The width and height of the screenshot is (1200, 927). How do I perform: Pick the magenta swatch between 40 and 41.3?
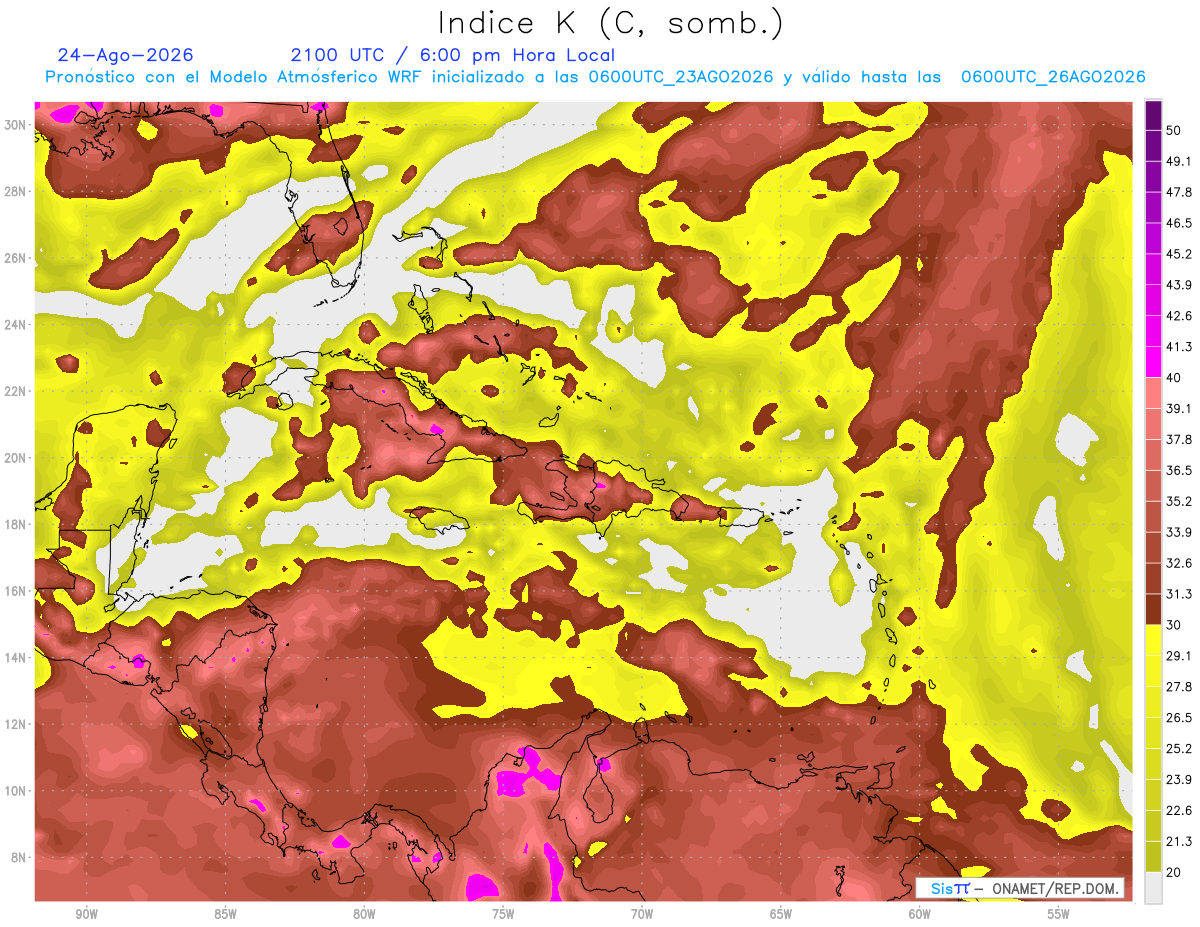1153,362
